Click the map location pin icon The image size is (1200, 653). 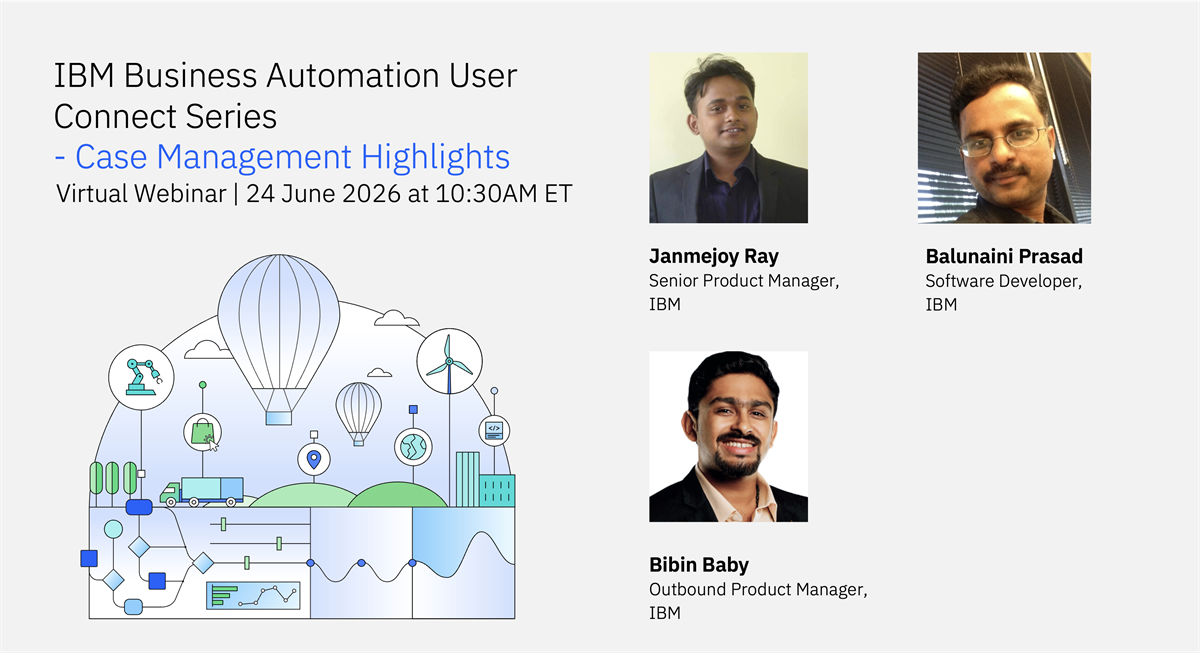(x=314, y=459)
